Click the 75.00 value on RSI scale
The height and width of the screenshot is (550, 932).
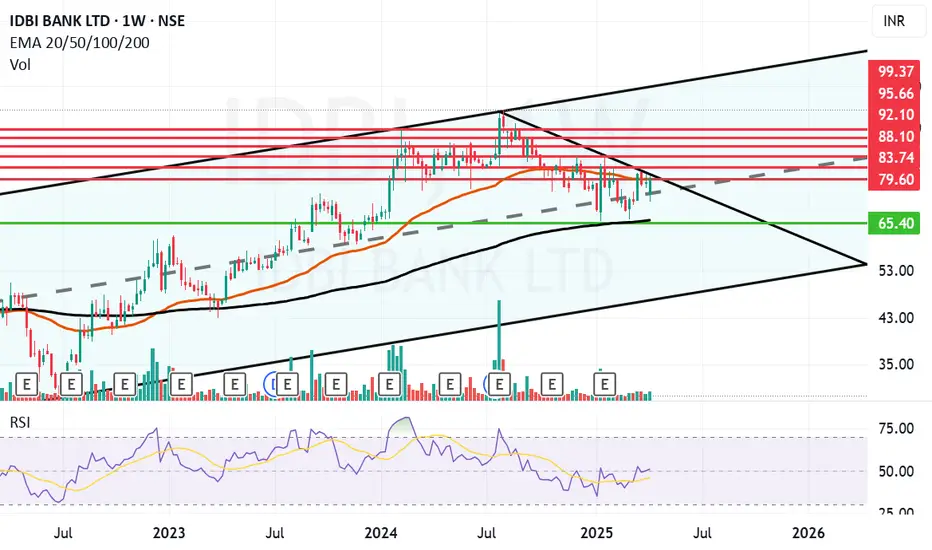pyautogui.click(x=896, y=428)
